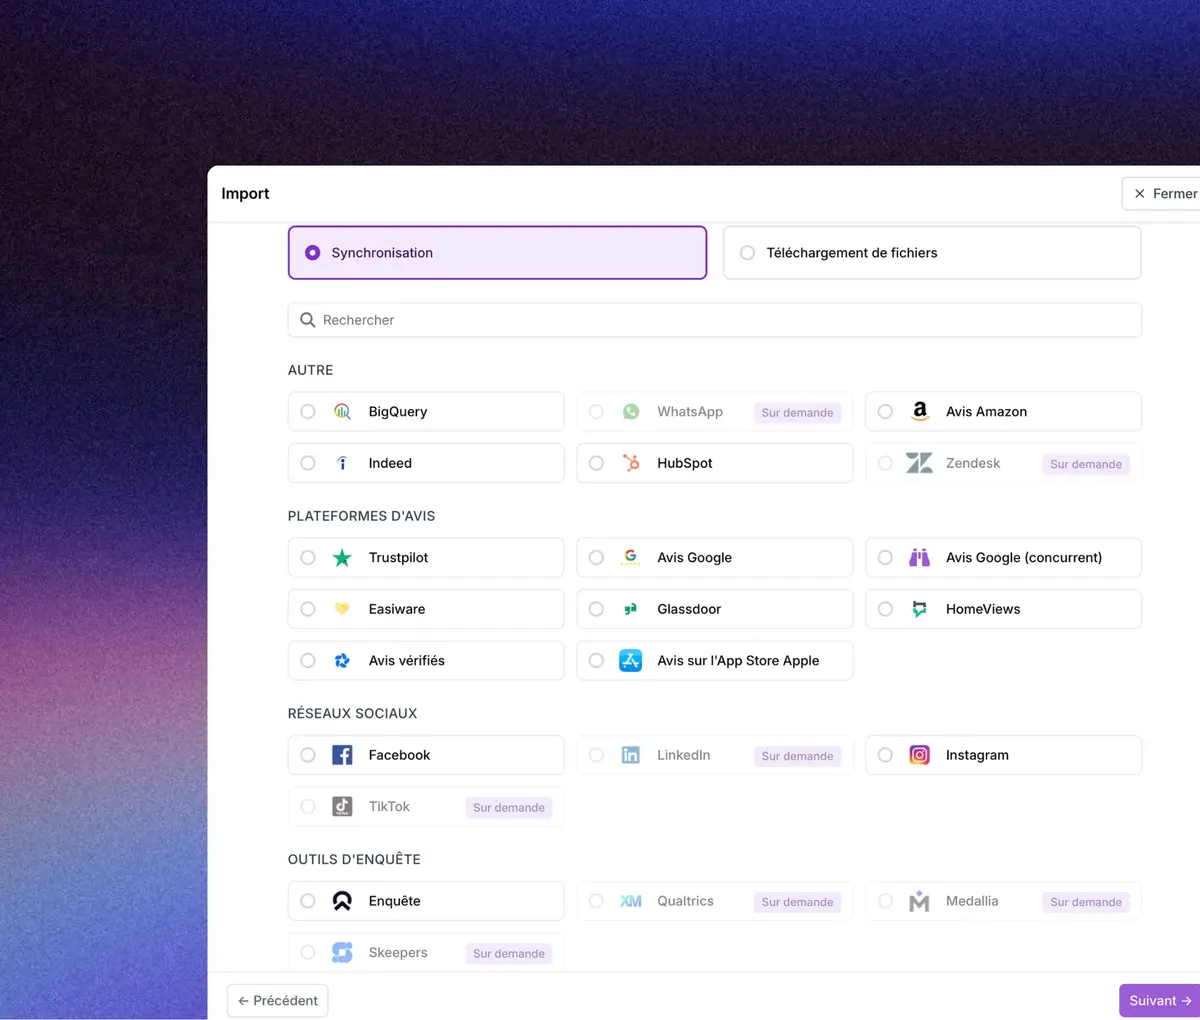The width and height of the screenshot is (1200, 1020).
Task: Choose the Indeed radio button
Action: (x=308, y=463)
